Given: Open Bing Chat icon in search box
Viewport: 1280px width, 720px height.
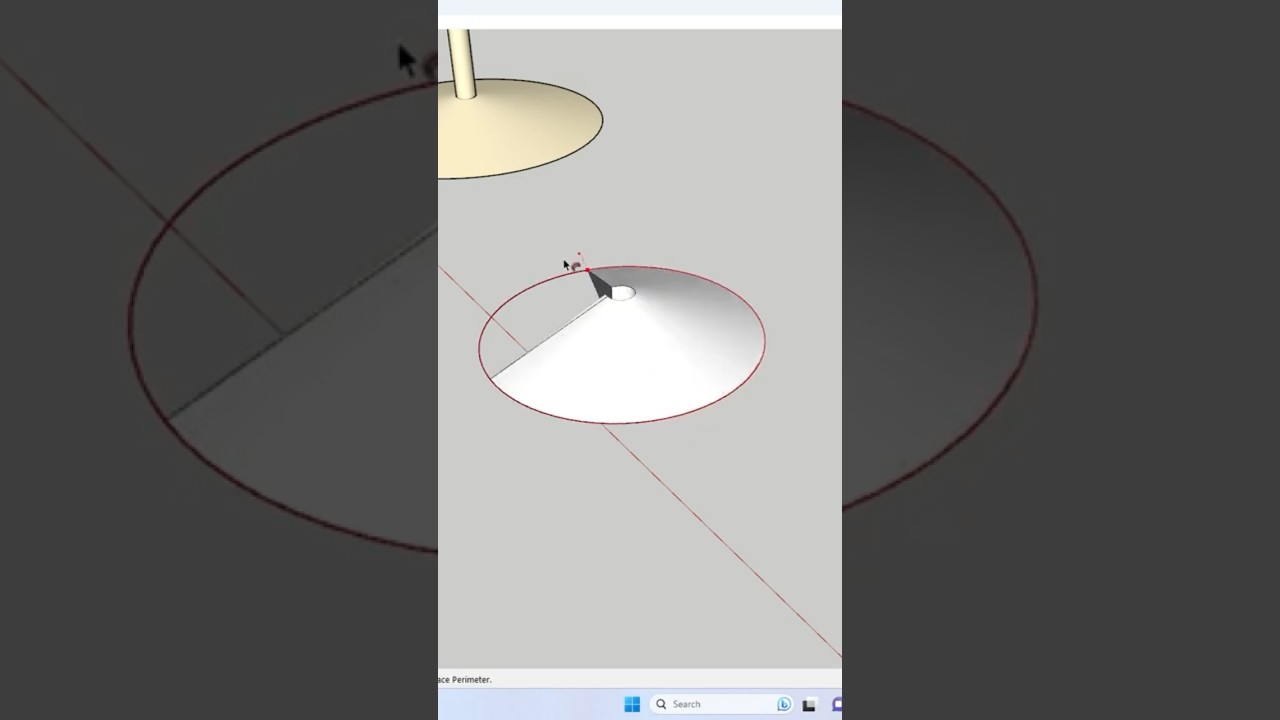Looking at the screenshot, I should [784, 704].
